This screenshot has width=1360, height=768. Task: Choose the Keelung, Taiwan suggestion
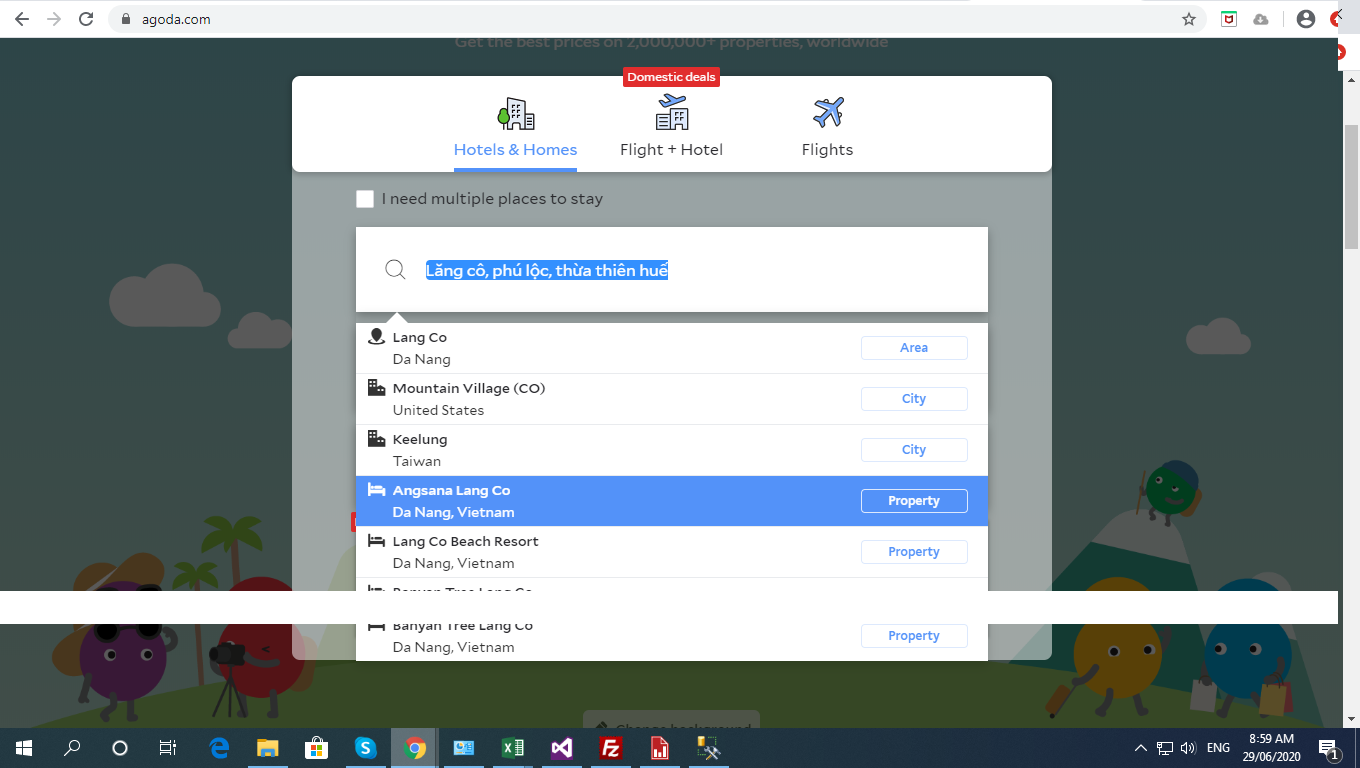(672, 450)
